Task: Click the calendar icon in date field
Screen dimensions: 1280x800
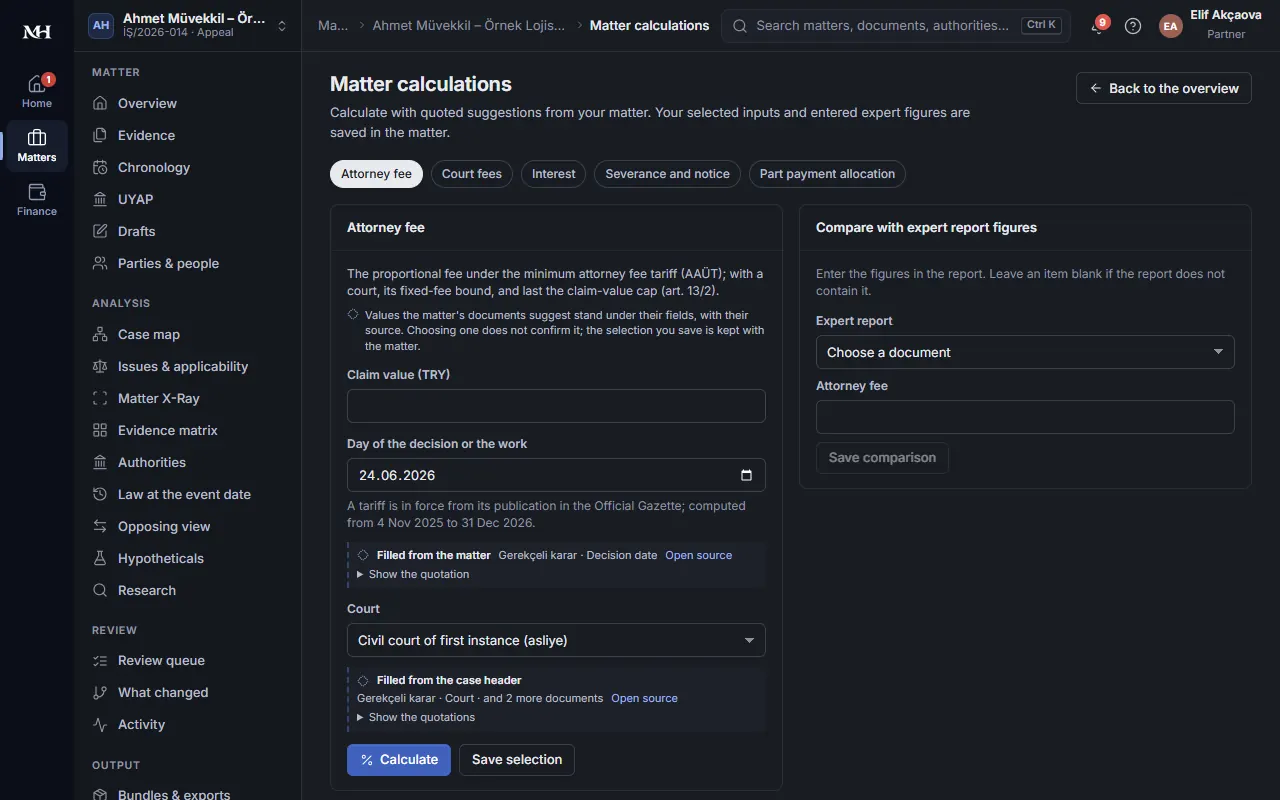Action: (x=746, y=475)
